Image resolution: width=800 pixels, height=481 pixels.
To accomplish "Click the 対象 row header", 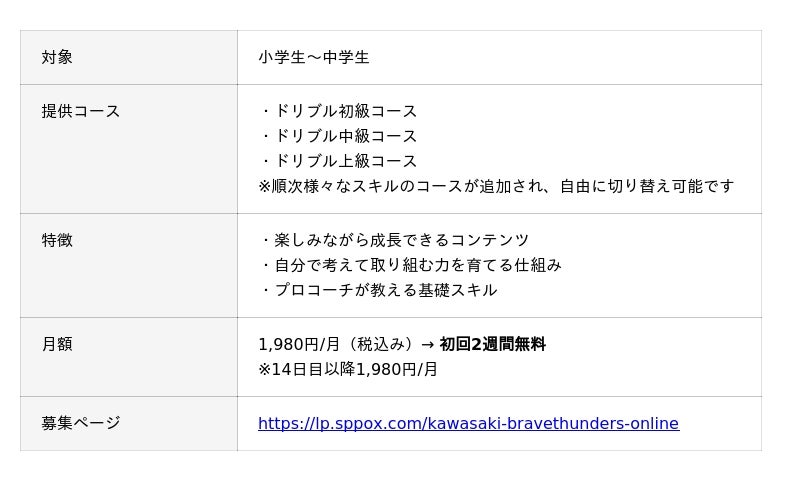I will (57, 57).
